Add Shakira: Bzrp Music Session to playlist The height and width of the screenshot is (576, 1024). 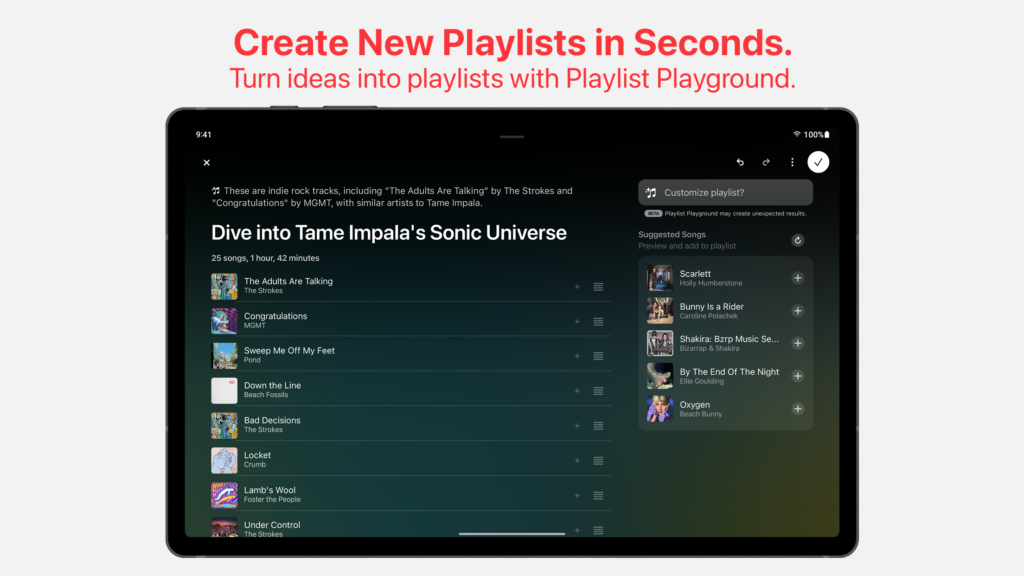[797, 343]
